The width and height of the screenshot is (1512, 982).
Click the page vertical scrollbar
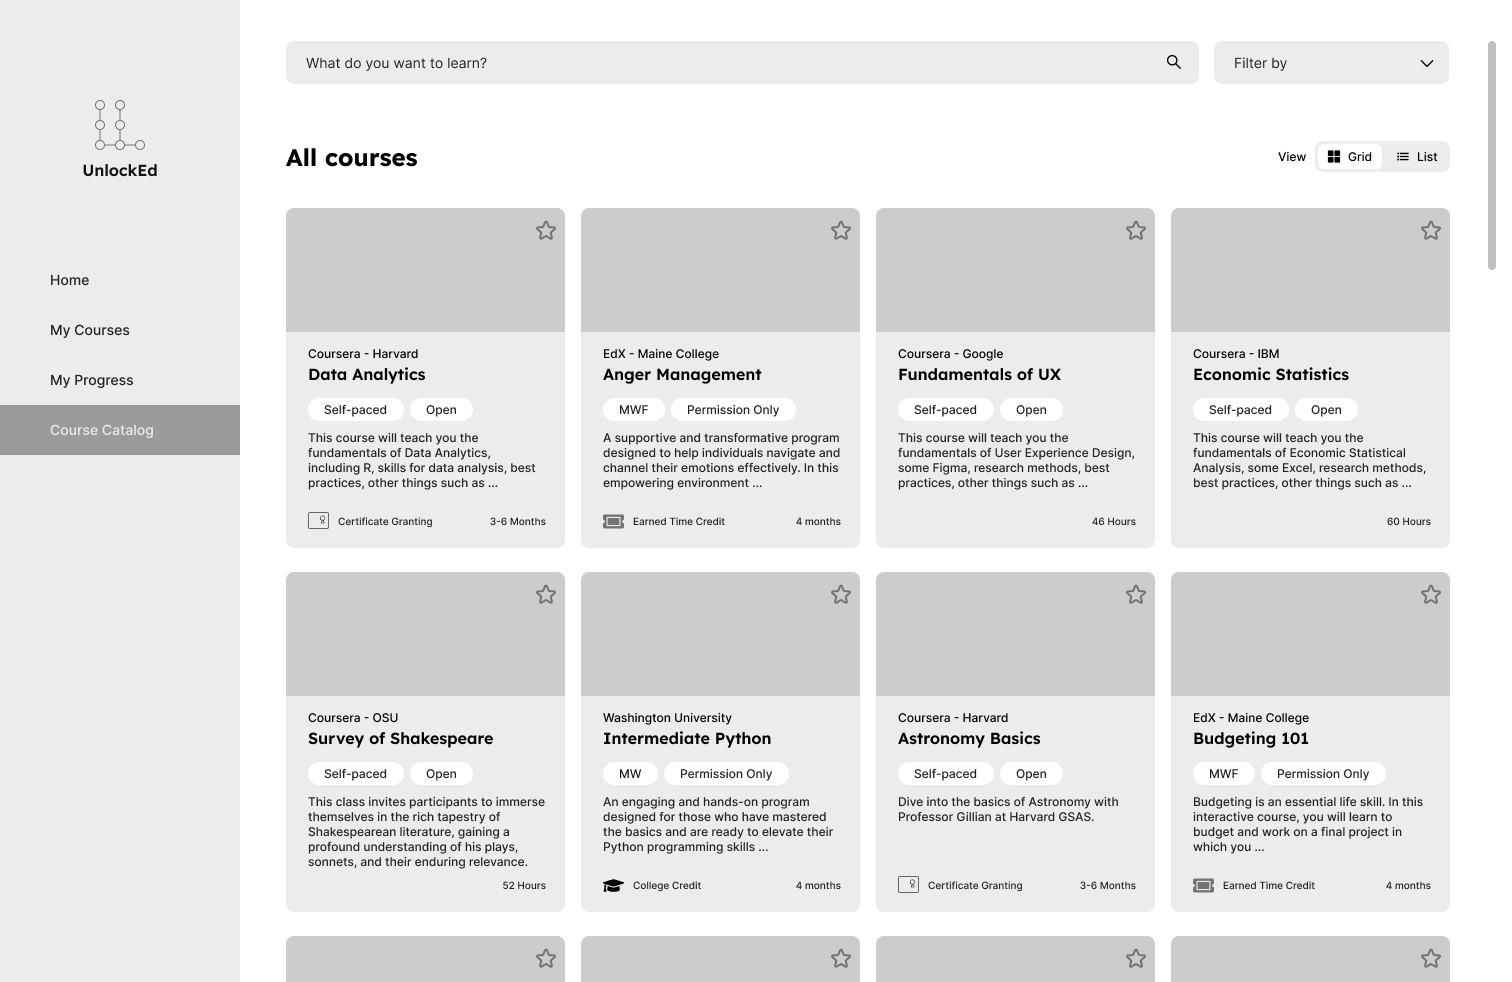click(1491, 155)
